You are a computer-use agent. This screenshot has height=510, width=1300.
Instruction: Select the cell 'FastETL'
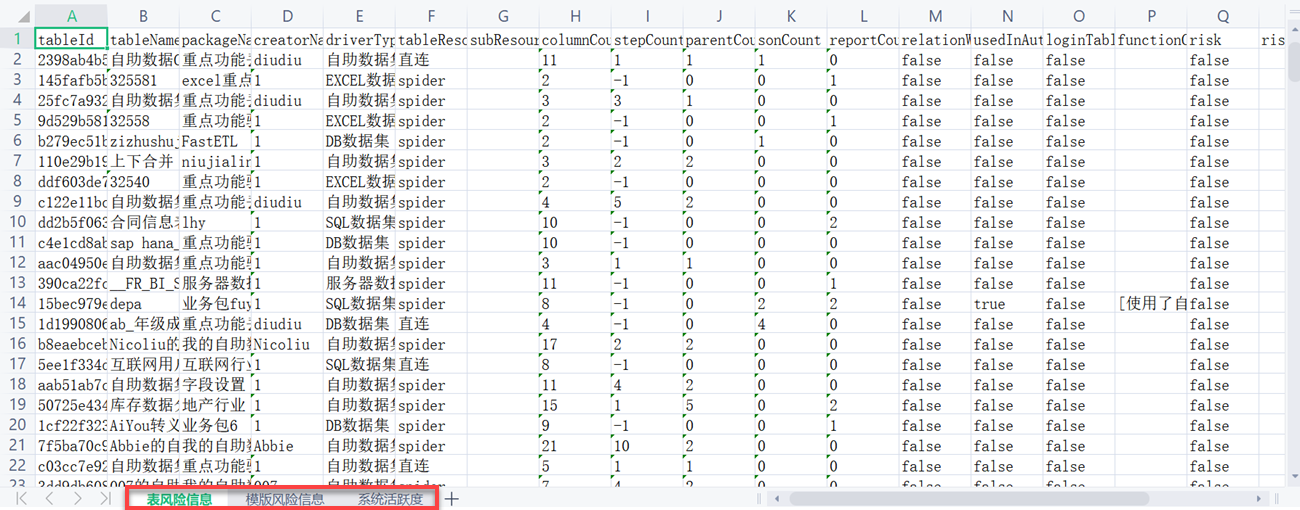215,141
